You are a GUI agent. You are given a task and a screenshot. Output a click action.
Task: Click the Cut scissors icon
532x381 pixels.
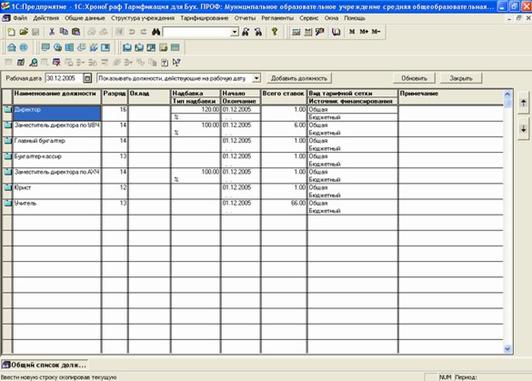coord(52,32)
